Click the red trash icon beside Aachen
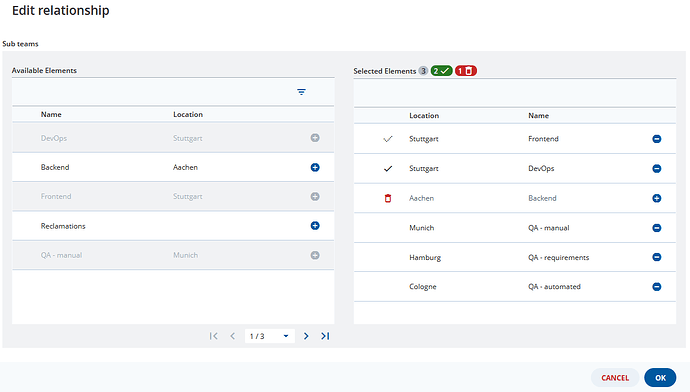 coord(388,198)
